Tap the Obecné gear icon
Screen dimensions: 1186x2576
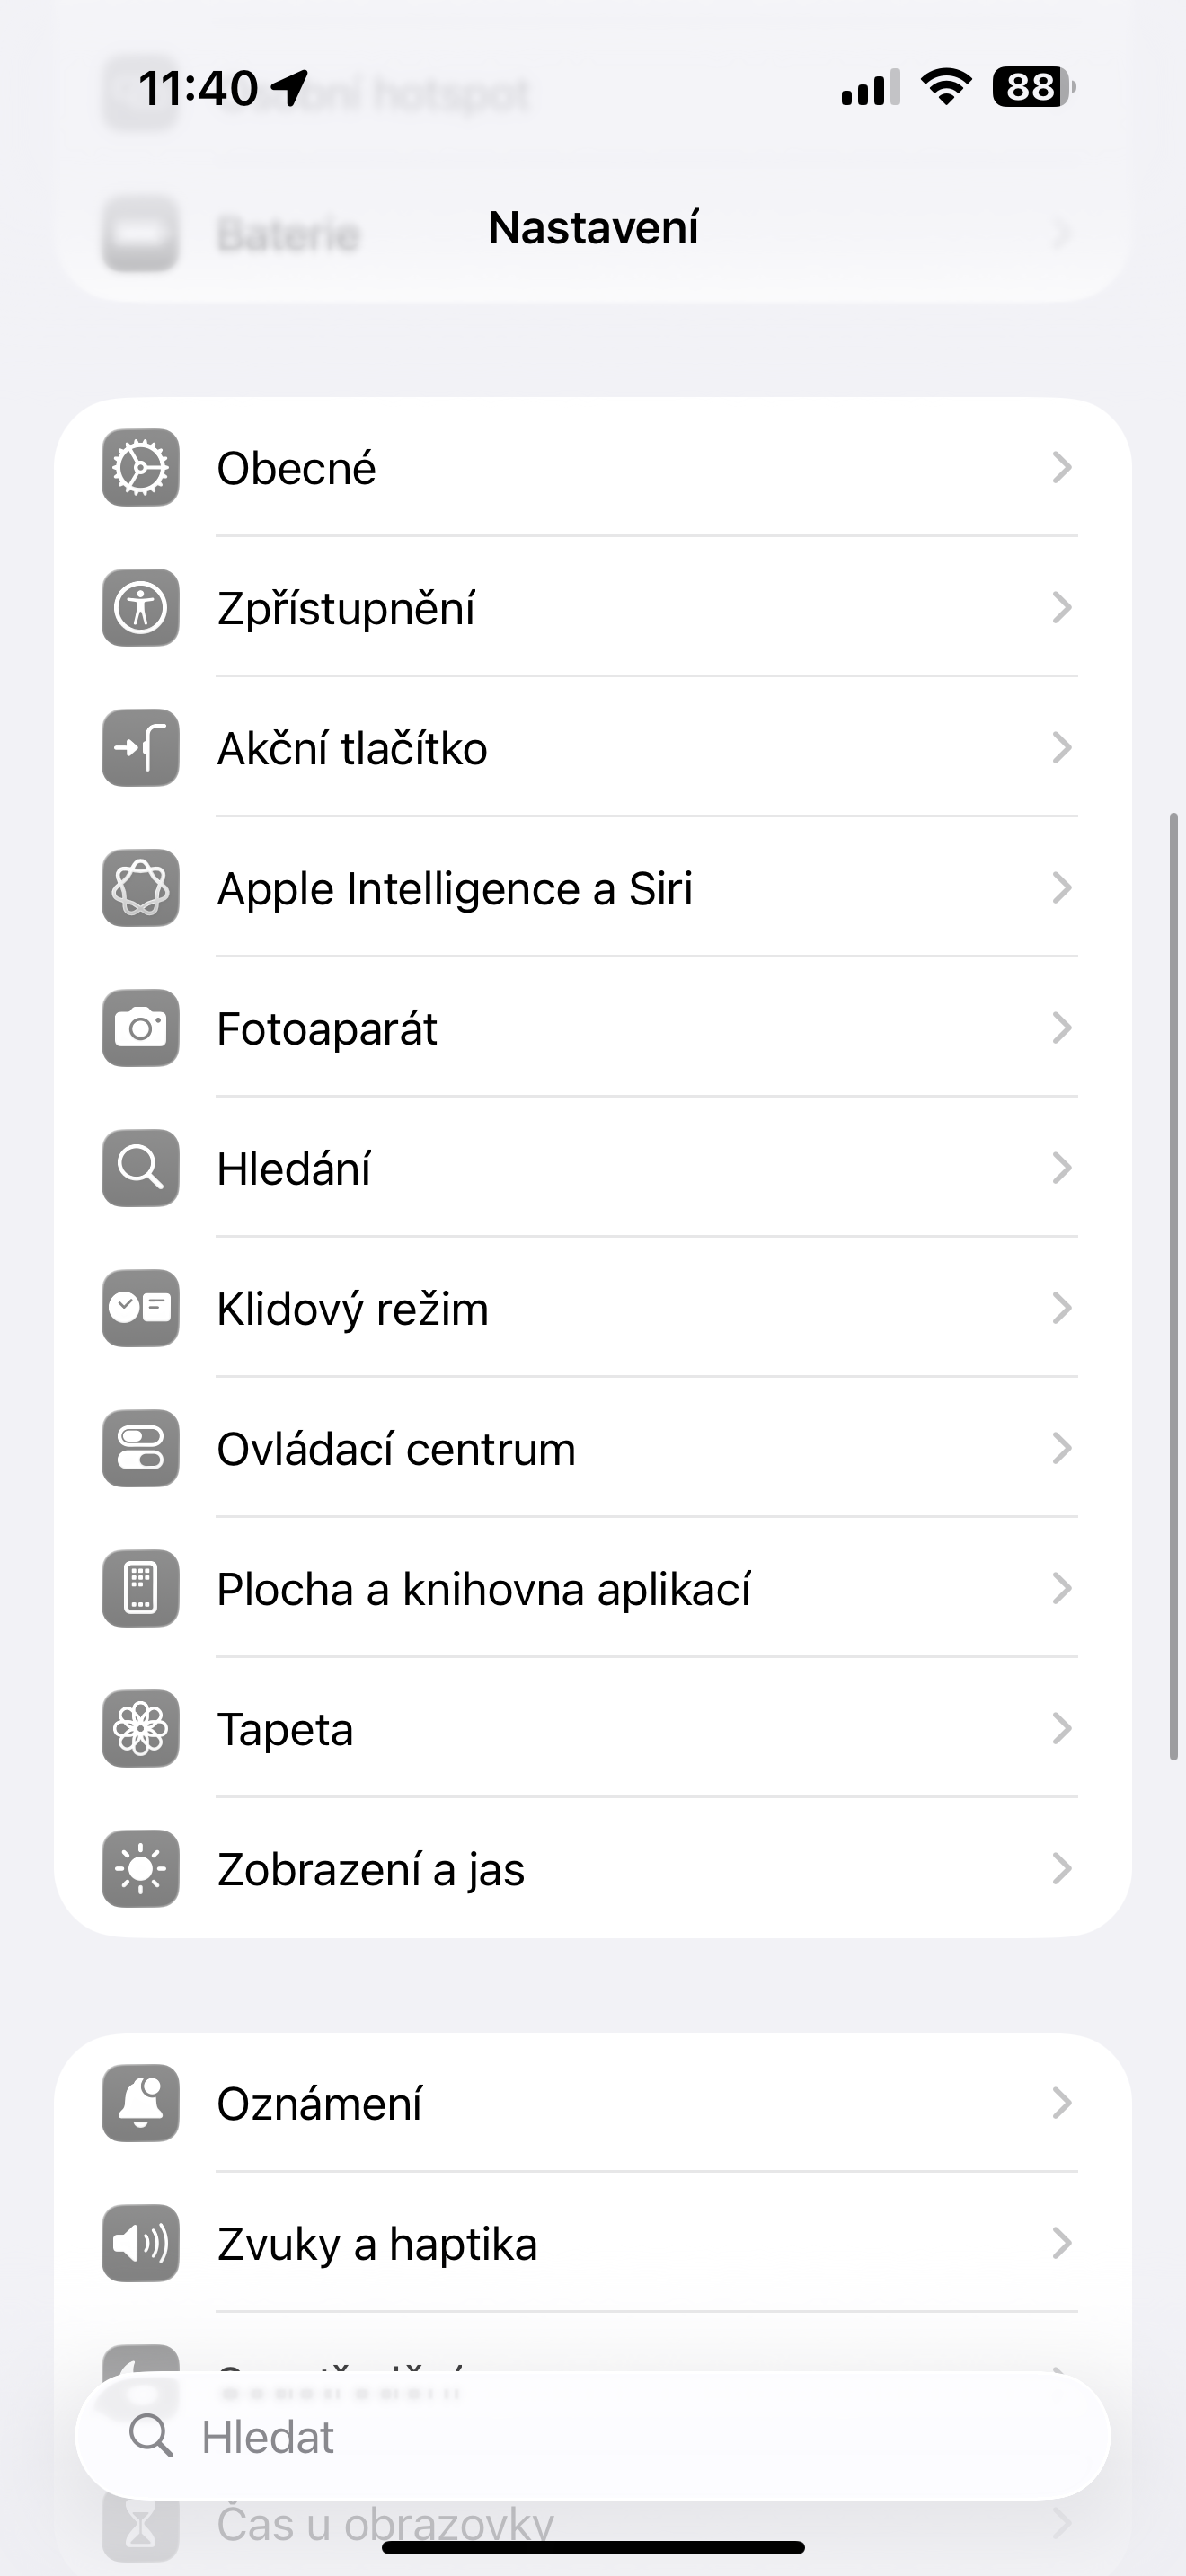click(x=141, y=468)
